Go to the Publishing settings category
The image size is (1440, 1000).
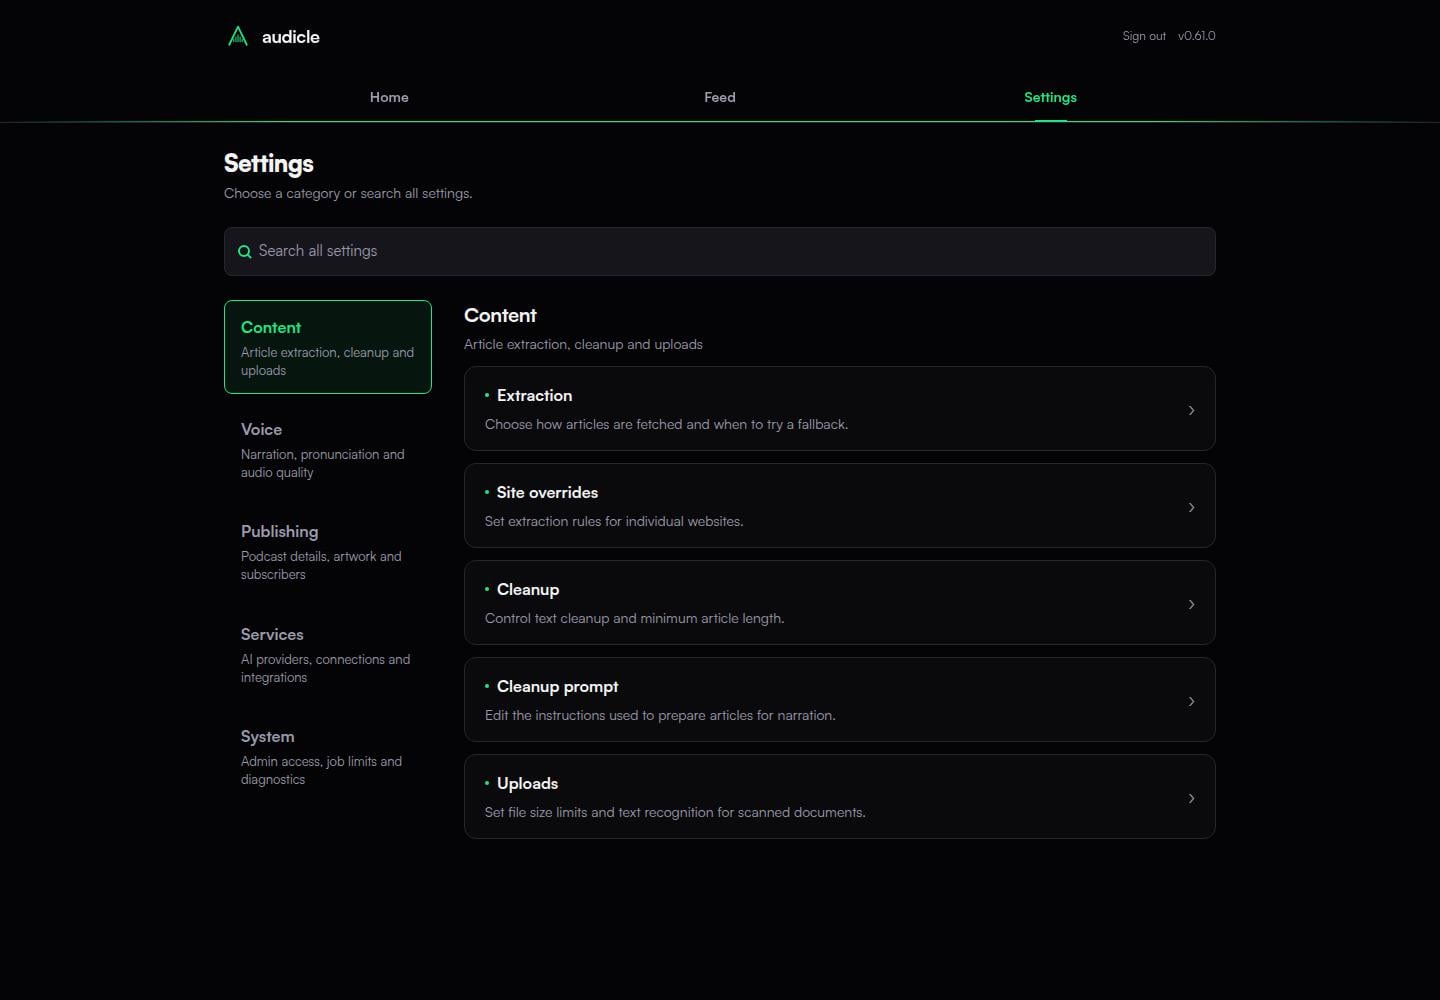pos(328,551)
